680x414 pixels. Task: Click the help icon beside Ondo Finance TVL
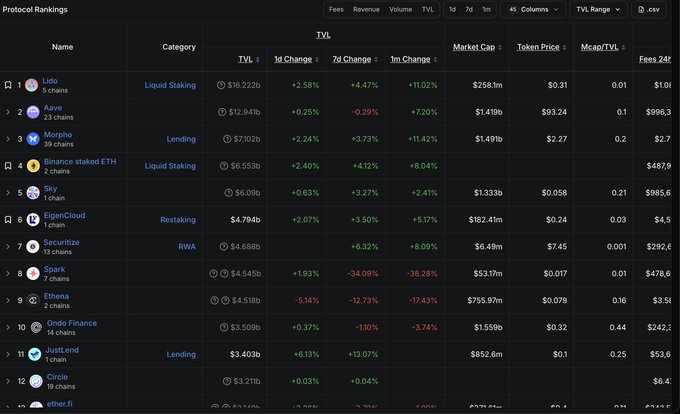coord(223,327)
